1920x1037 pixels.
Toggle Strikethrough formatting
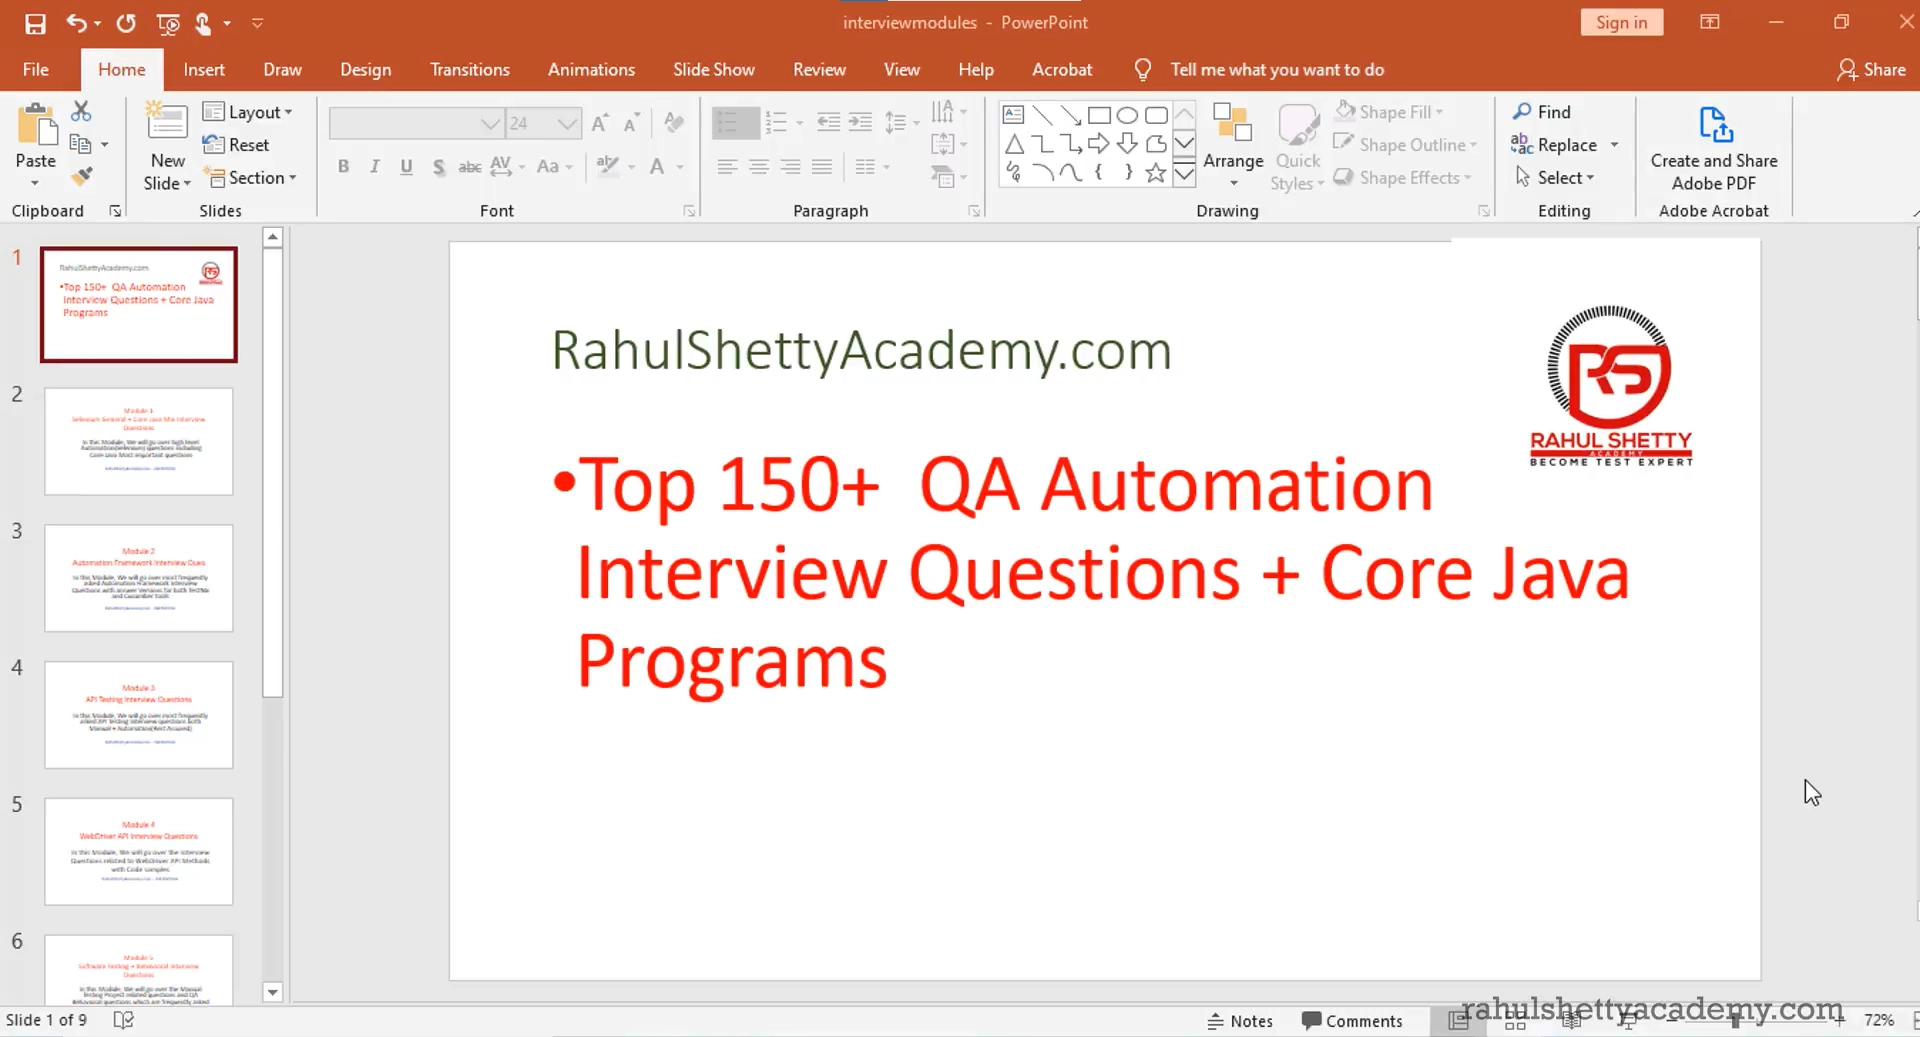click(x=469, y=166)
